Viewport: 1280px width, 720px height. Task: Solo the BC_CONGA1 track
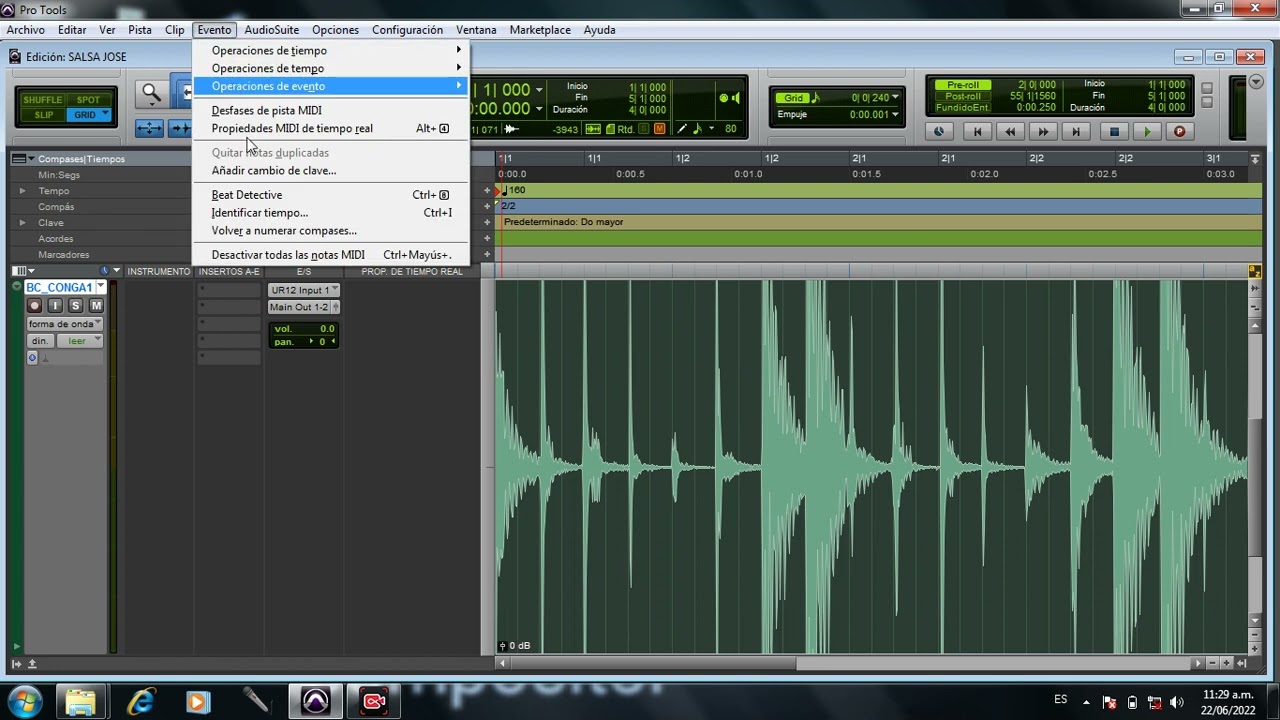click(x=76, y=306)
